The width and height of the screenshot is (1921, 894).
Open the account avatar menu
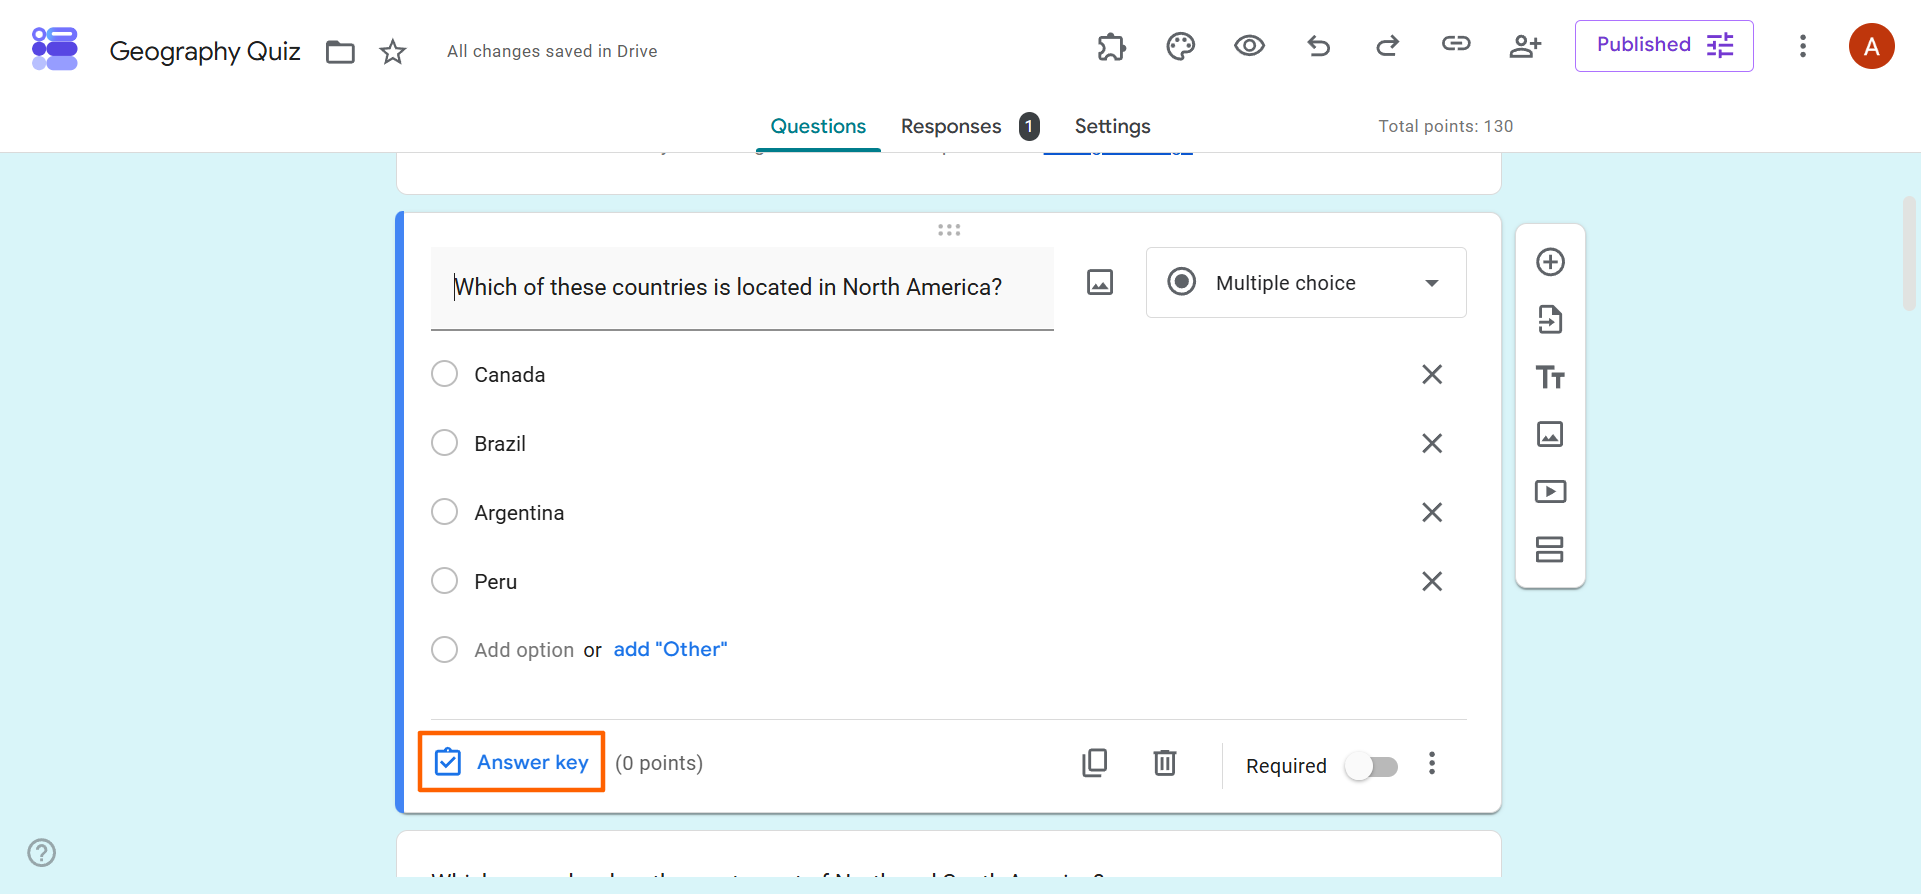tap(1871, 46)
